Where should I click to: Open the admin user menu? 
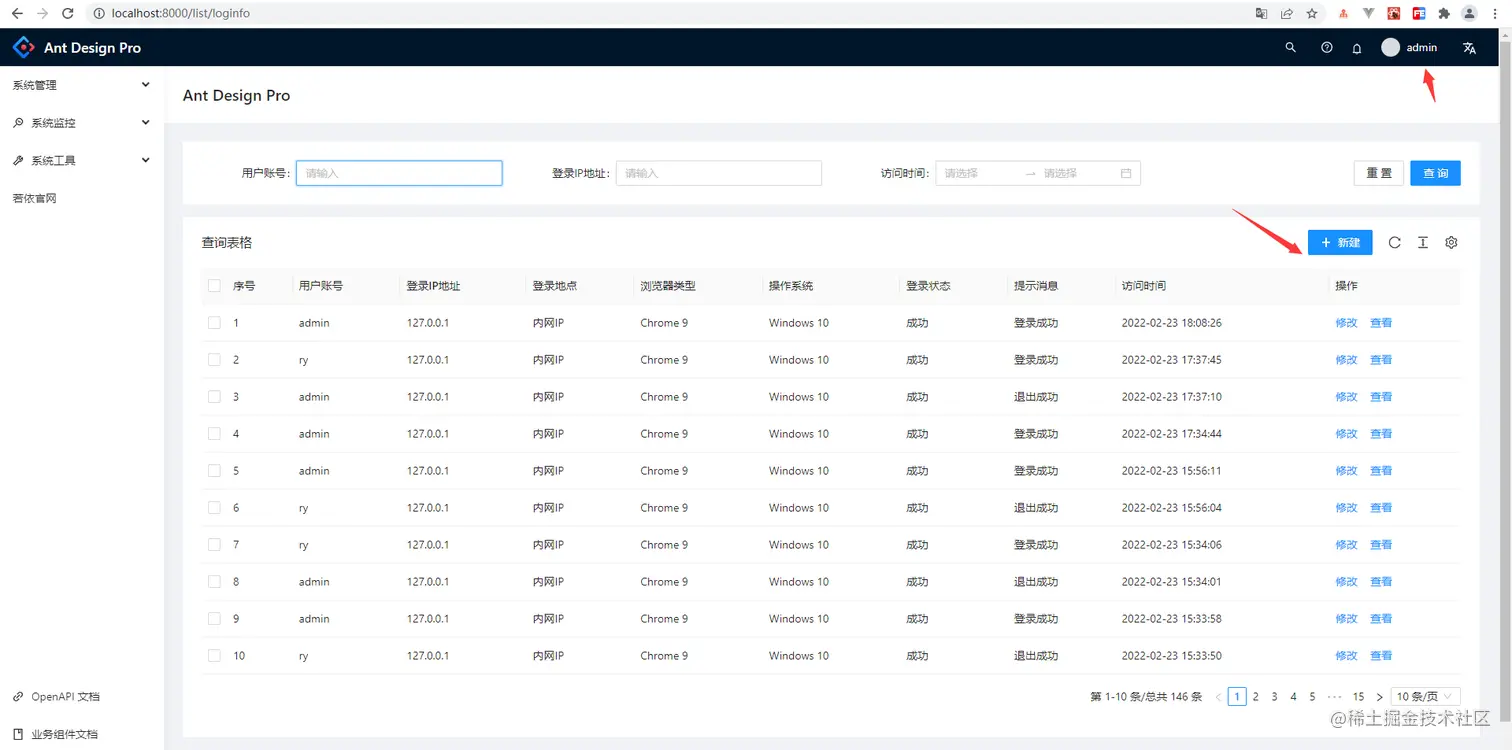tap(1409, 47)
